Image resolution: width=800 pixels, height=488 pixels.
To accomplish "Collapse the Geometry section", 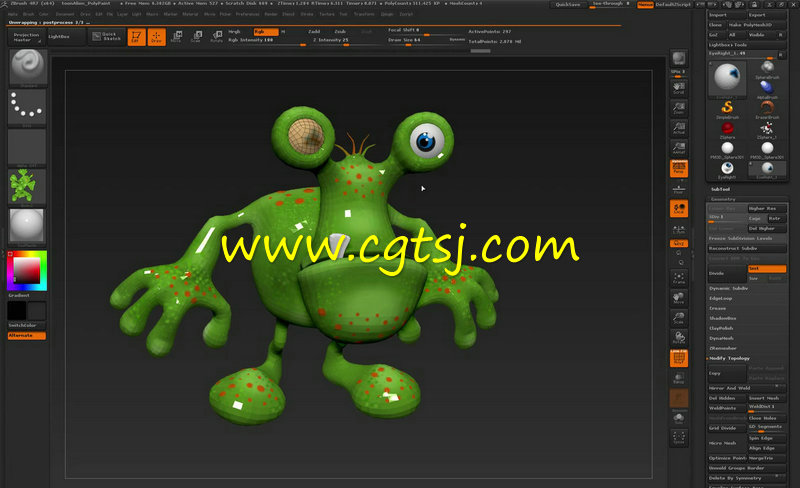I will click(723, 199).
